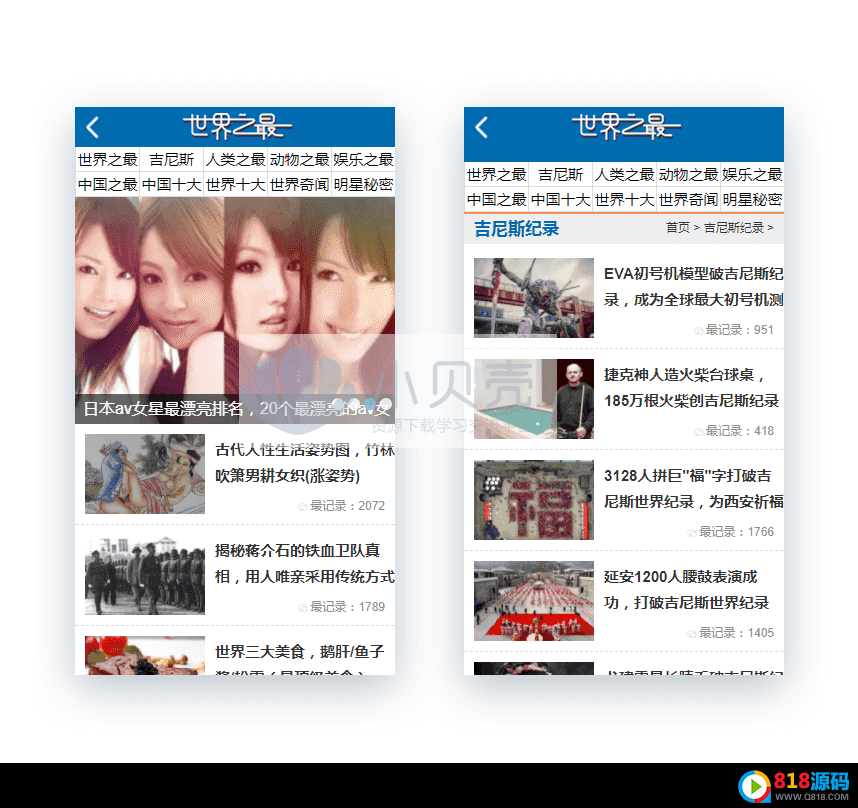This screenshot has height=808, width=858.
Task: Open 娱乐之最 in left phone menu
Action: tap(363, 160)
